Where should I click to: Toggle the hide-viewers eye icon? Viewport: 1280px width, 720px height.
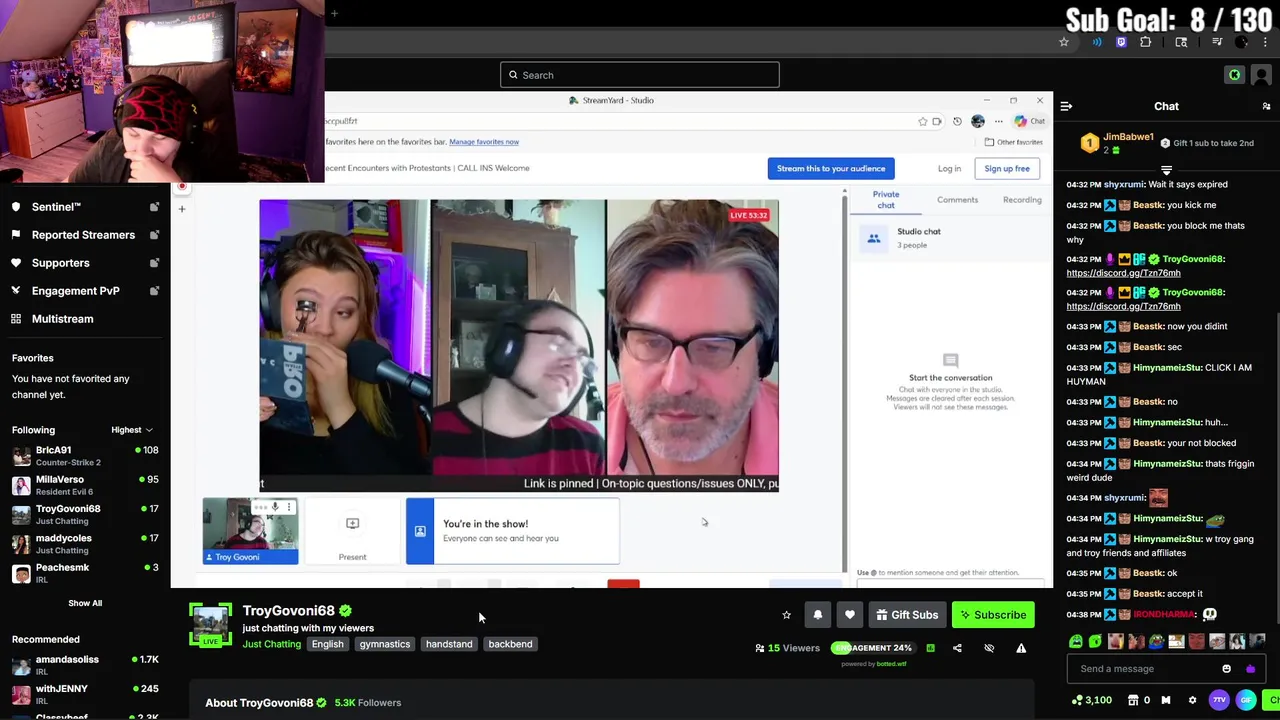tap(989, 648)
